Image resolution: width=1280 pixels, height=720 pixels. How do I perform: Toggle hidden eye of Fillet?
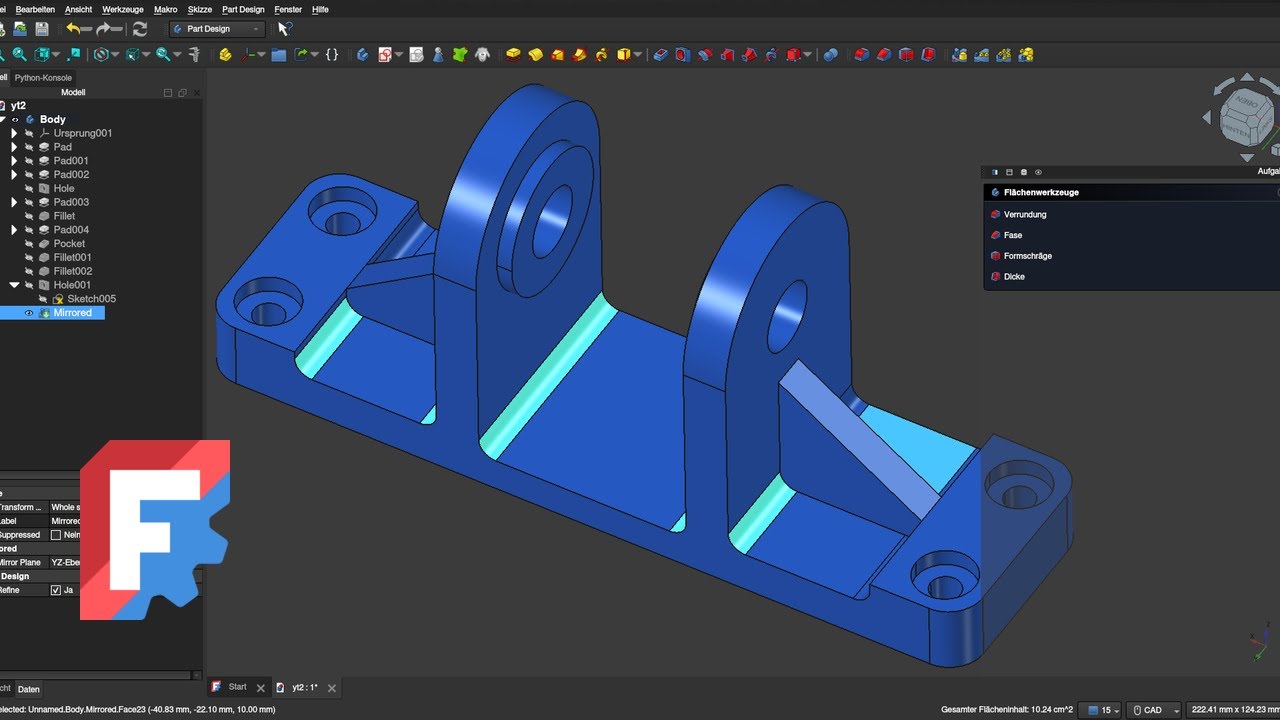pyautogui.click(x=29, y=216)
